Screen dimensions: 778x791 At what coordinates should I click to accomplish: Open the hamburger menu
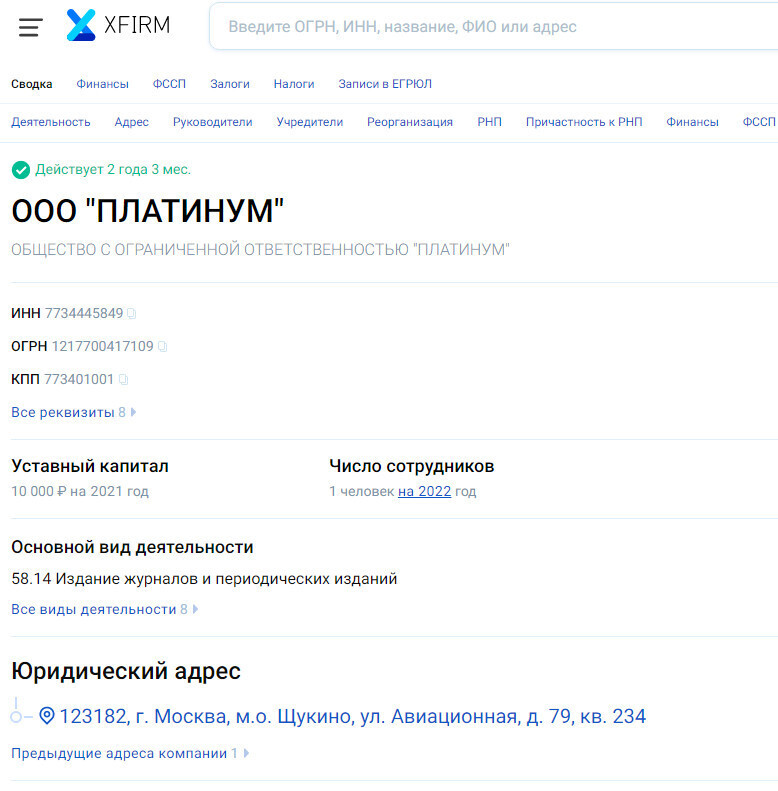(x=30, y=27)
